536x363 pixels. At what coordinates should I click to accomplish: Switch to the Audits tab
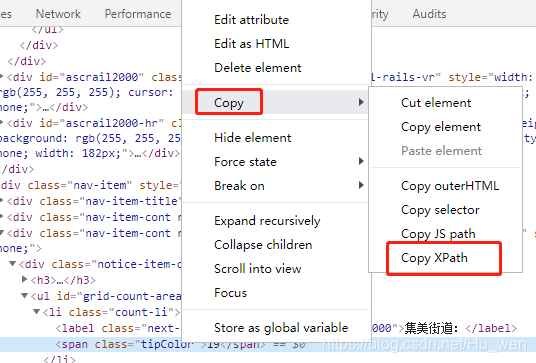tap(429, 14)
